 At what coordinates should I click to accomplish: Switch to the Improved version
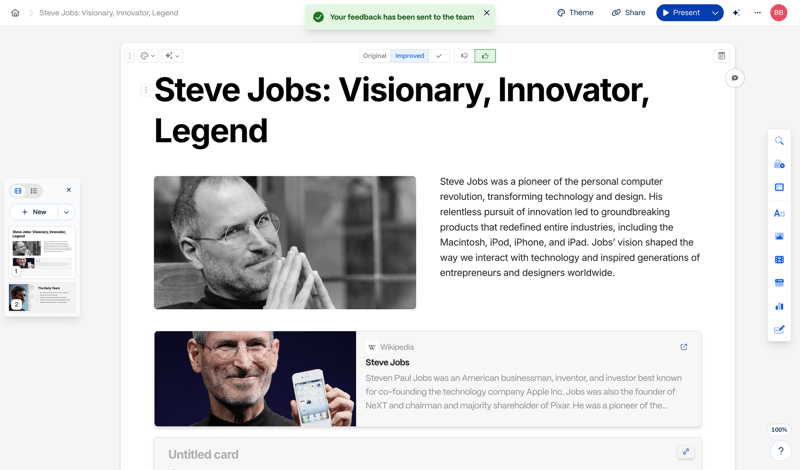click(x=409, y=56)
